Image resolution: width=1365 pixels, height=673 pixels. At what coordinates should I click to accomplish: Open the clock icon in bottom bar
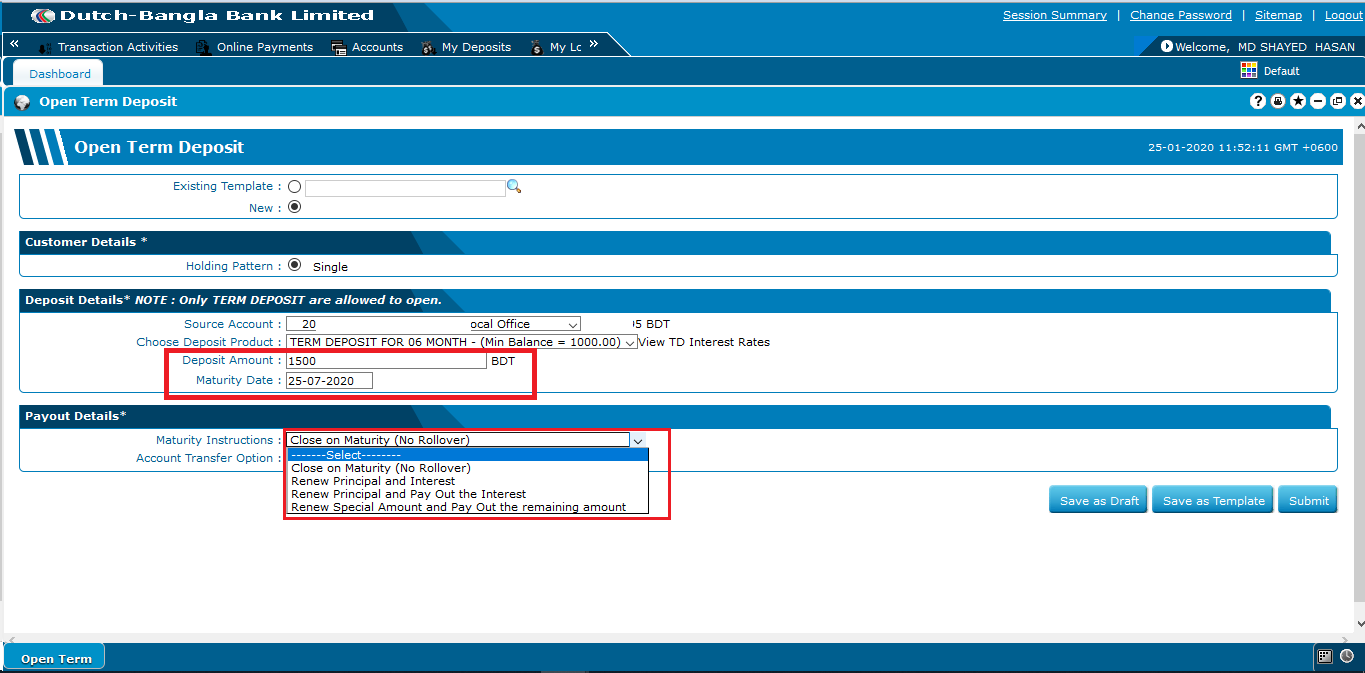pyautogui.click(x=1347, y=656)
